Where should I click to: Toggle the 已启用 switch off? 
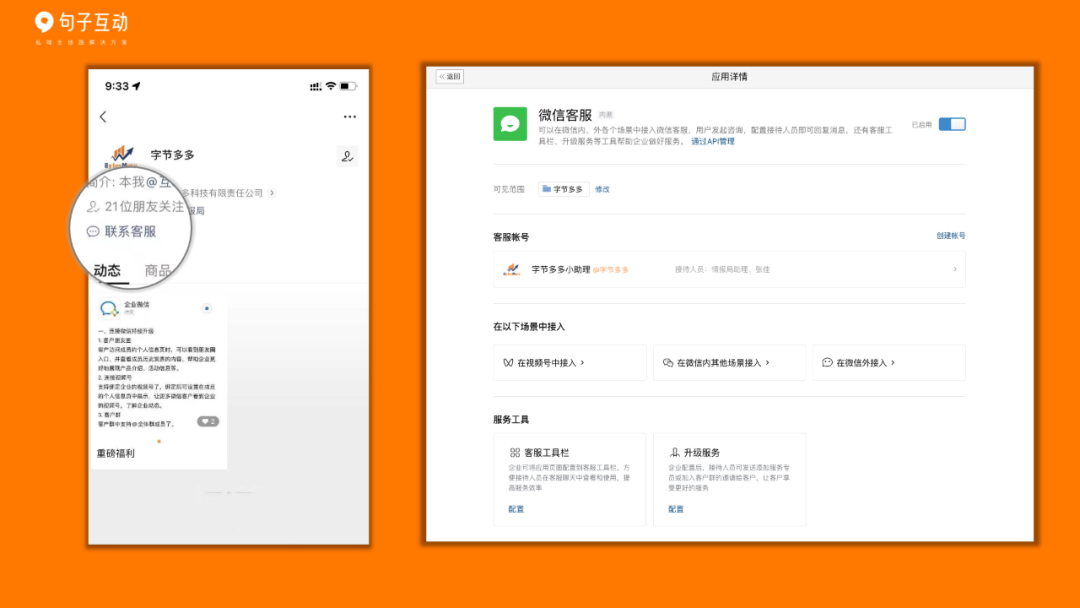pyautogui.click(x=952, y=124)
